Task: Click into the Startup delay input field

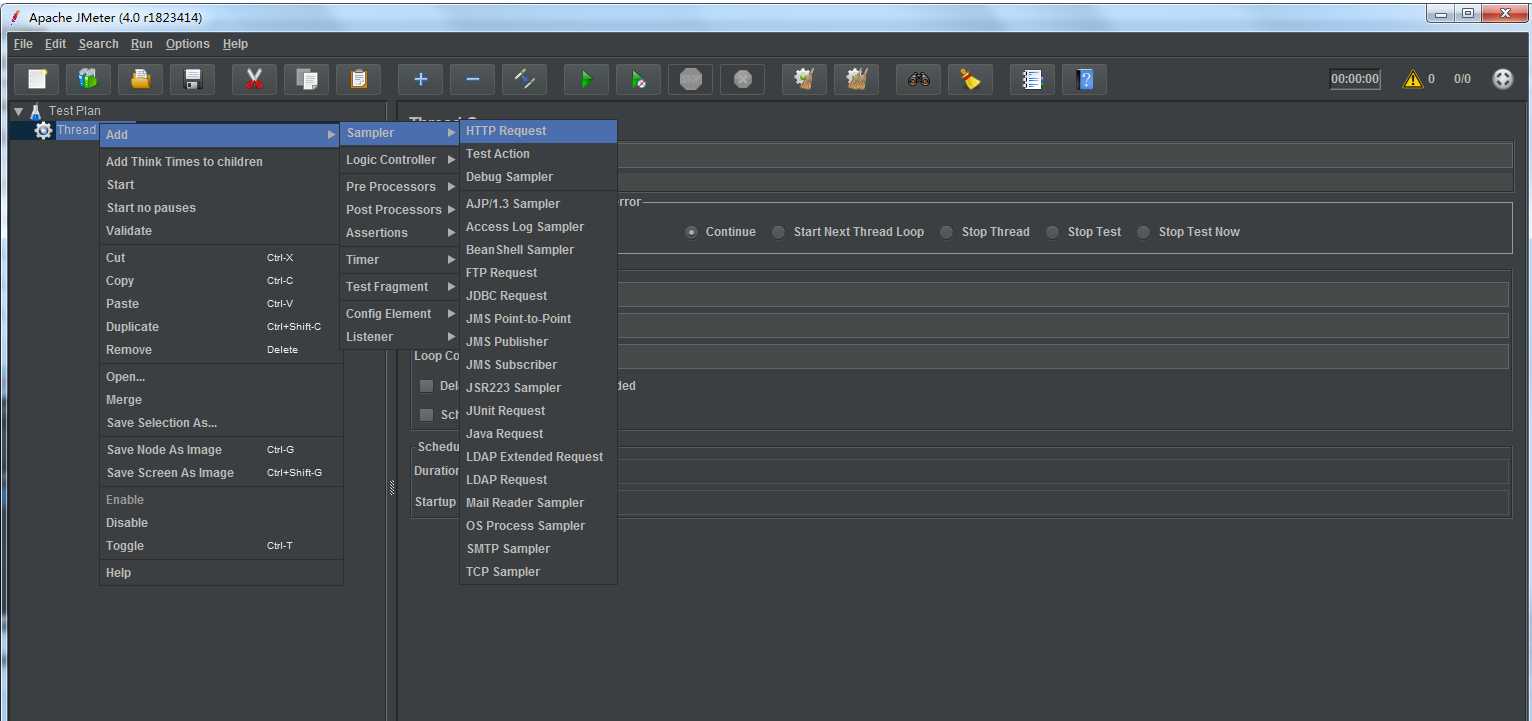Action: pyautogui.click(x=1063, y=502)
